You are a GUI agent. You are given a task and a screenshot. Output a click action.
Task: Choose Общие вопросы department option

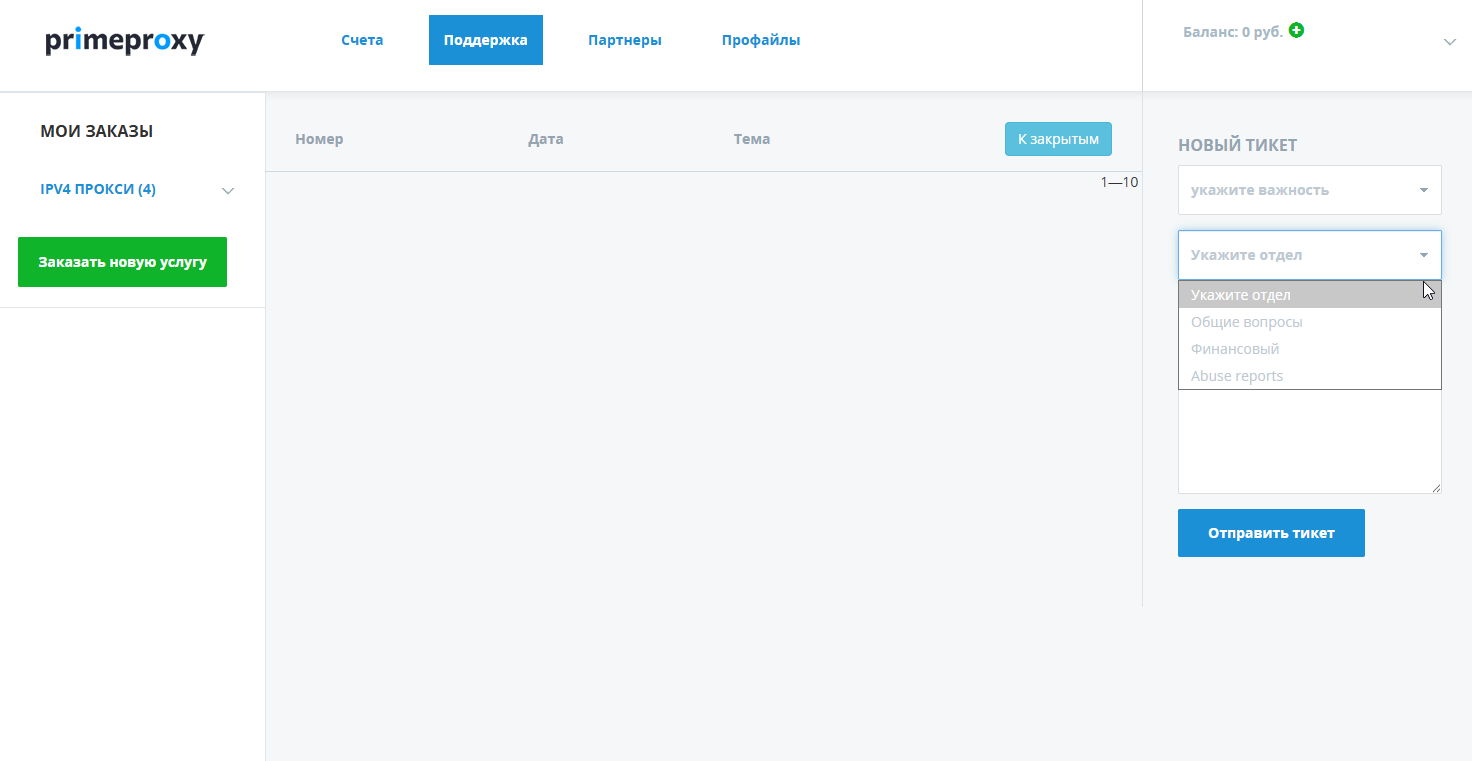click(x=1310, y=322)
